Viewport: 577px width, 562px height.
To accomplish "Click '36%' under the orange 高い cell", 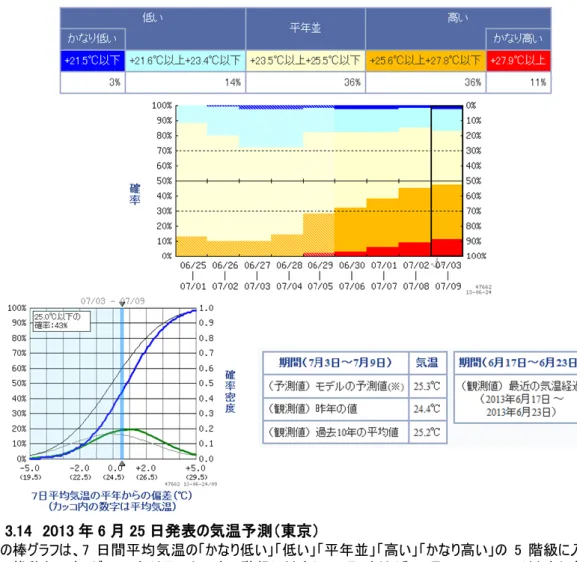I will [426, 82].
